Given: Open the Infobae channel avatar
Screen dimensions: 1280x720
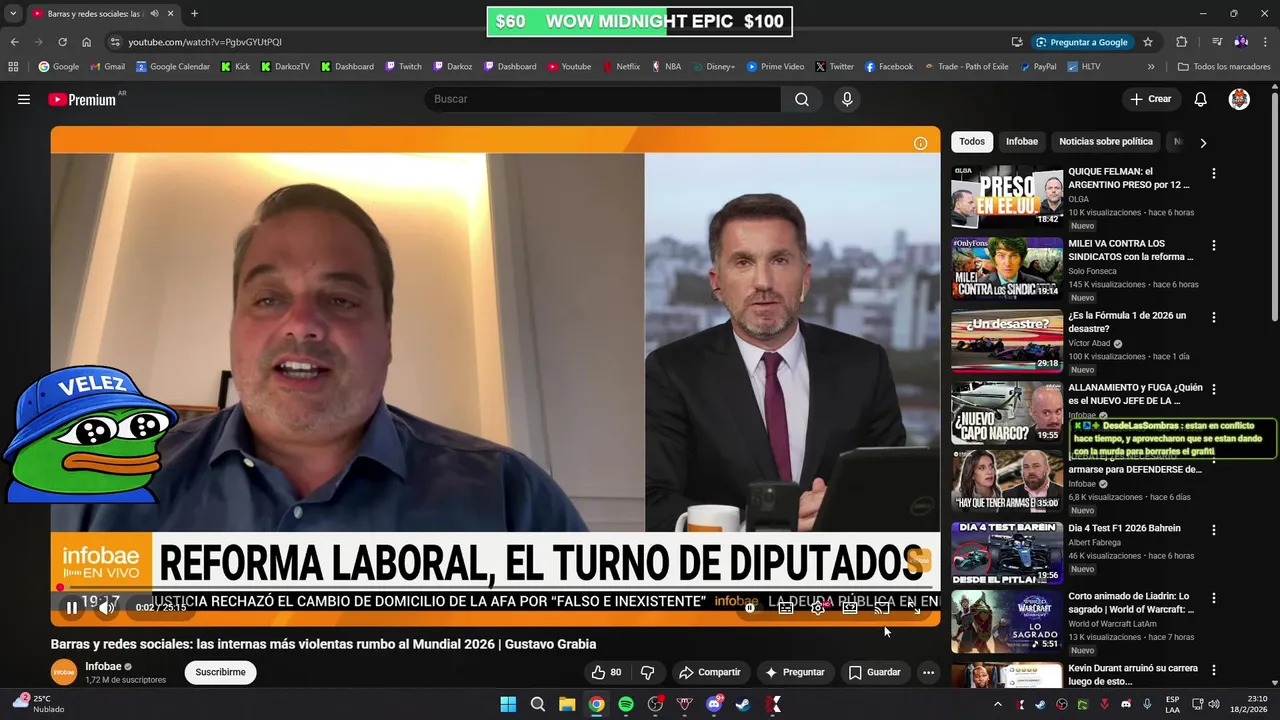Looking at the screenshot, I should [x=64, y=672].
